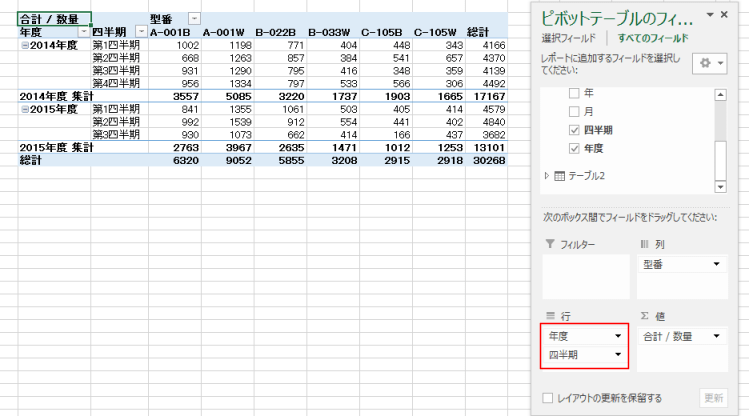The image size is (749, 416).
Task: Collapse the 2014年度 group in the pivot table
Action: click(24, 45)
